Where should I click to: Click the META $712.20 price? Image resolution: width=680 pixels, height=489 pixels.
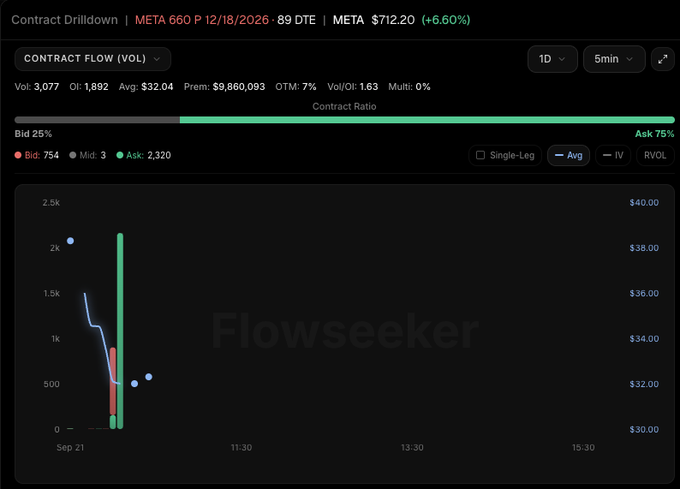click(373, 20)
